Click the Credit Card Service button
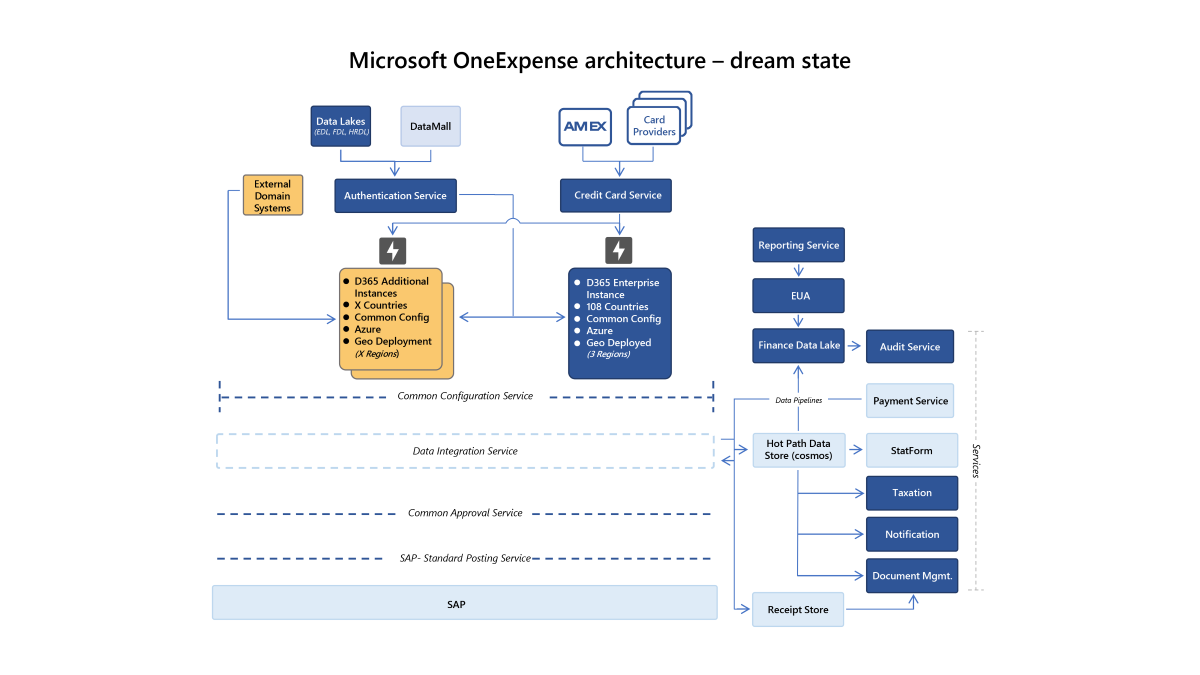 point(615,195)
